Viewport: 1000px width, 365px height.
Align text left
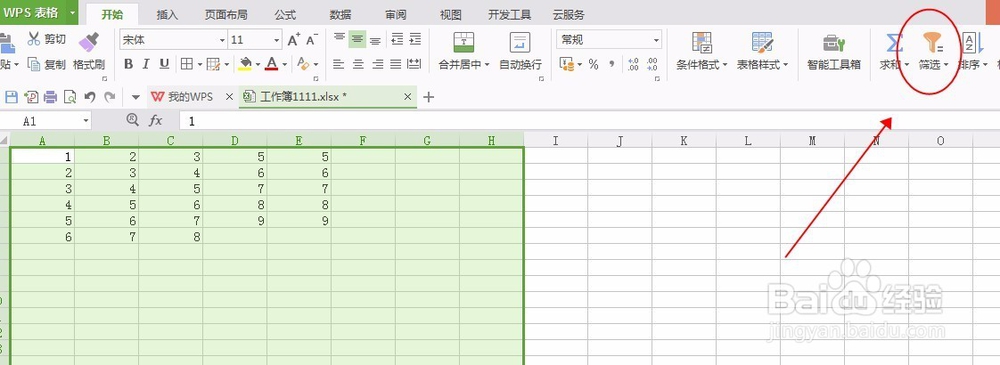pos(339,64)
